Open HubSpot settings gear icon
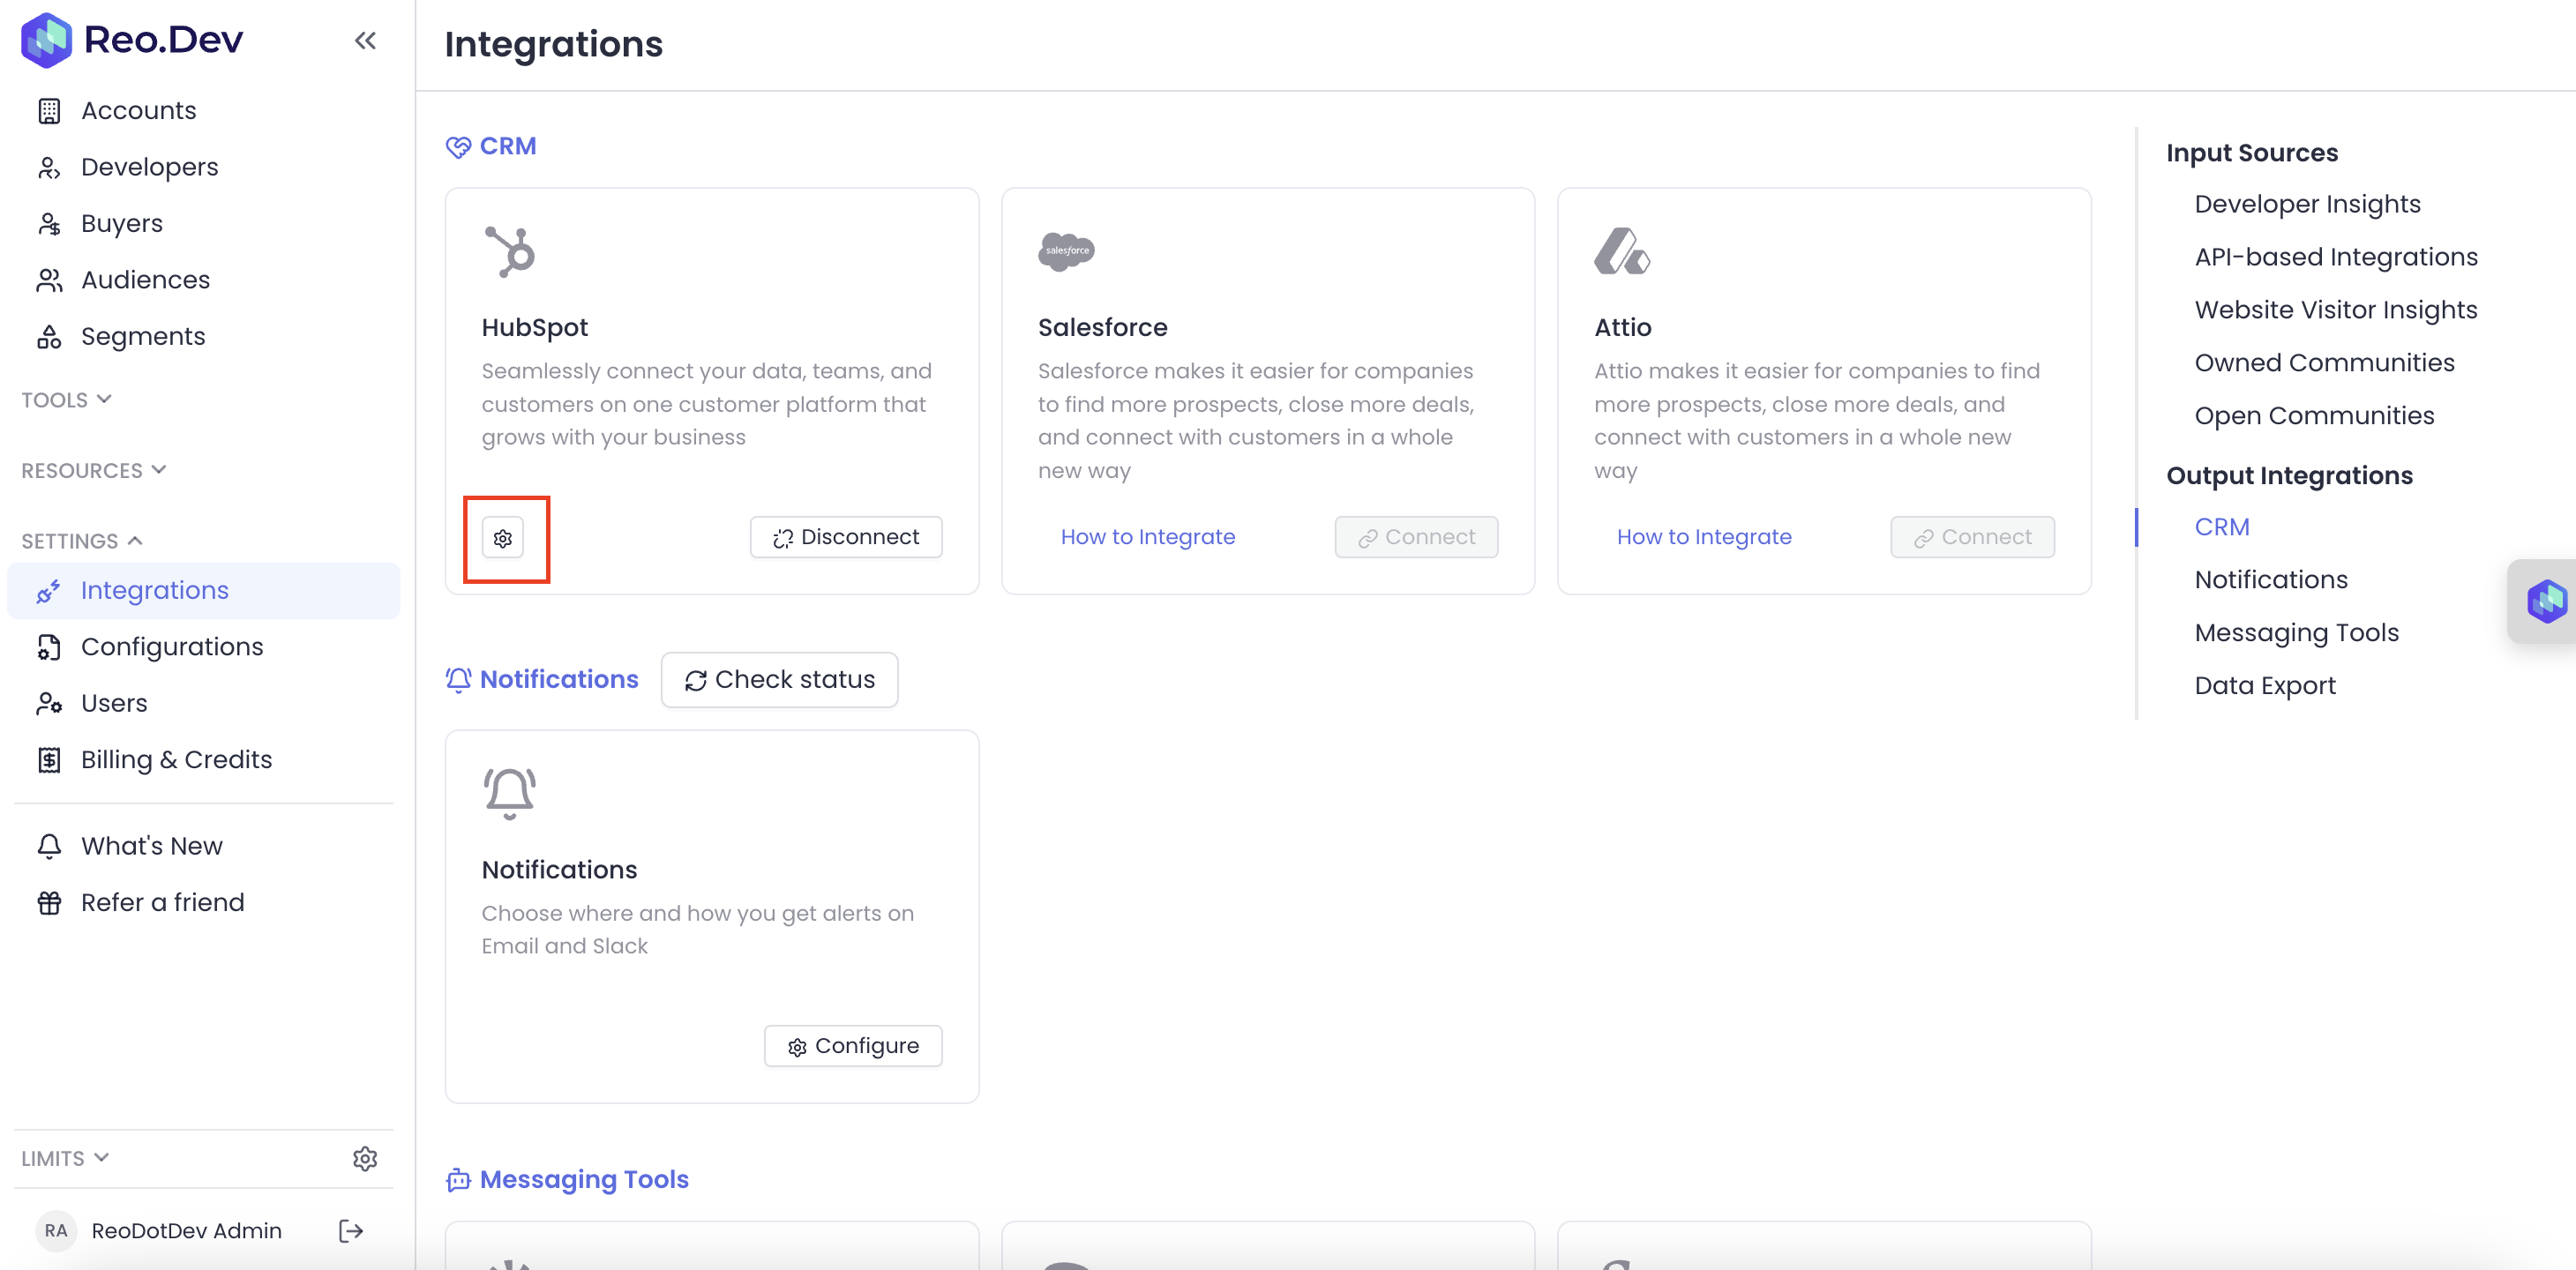This screenshot has width=2576, height=1270. (503, 538)
